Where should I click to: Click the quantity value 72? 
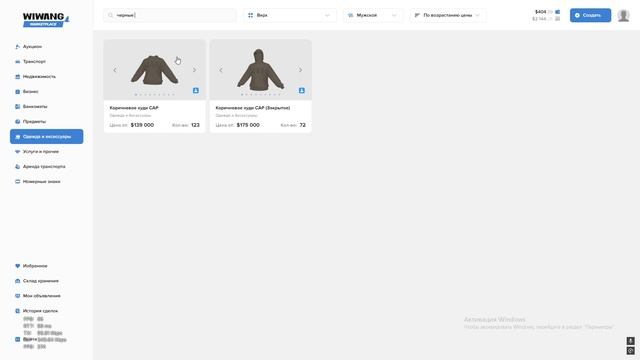coord(302,125)
